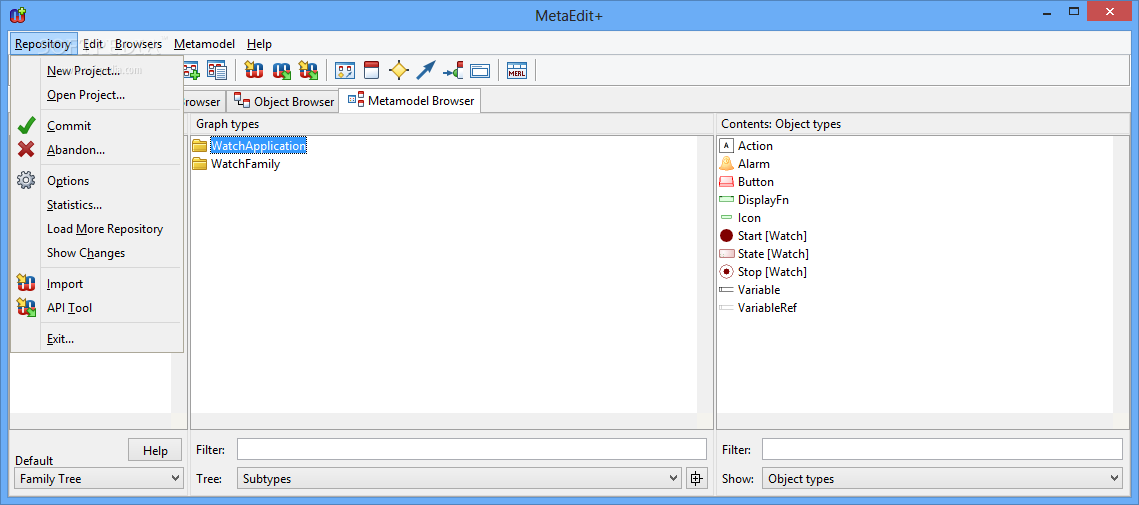Choose Load More Repository menu entry
The height and width of the screenshot is (505, 1139).
click(105, 229)
